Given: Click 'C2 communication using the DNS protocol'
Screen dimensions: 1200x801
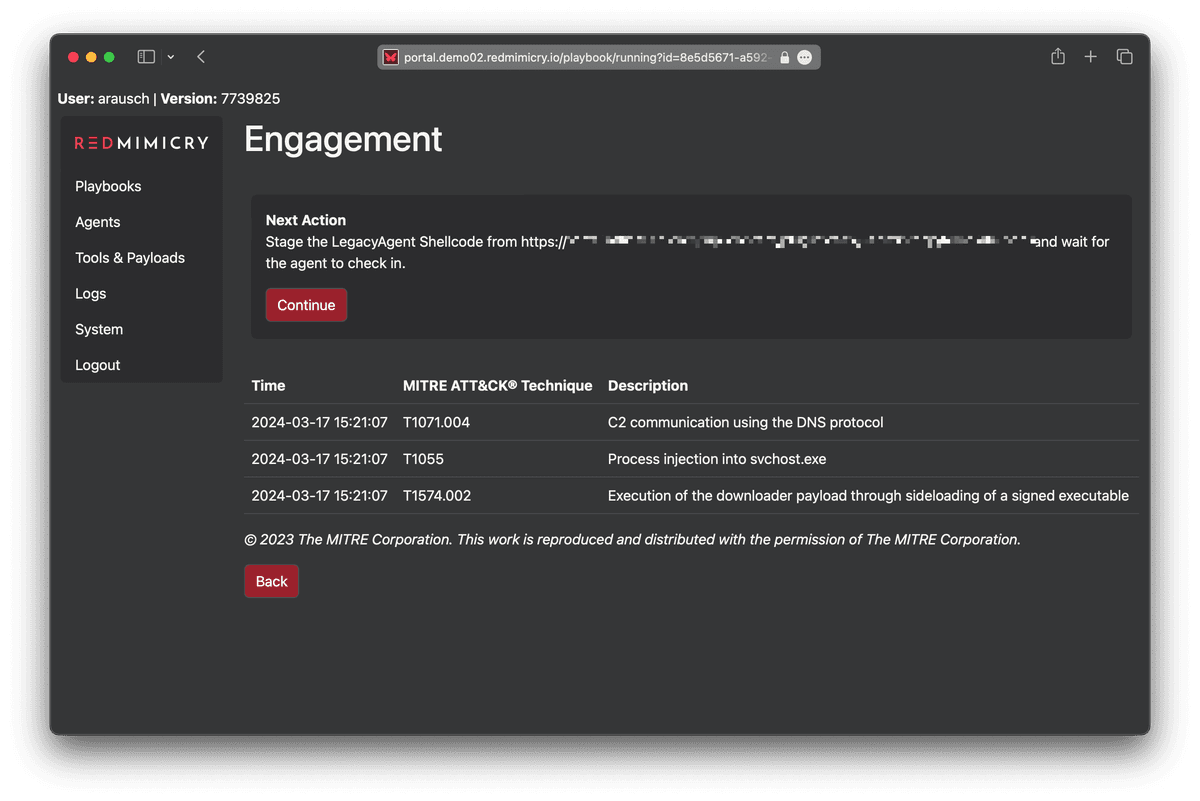Looking at the screenshot, I should point(746,423).
